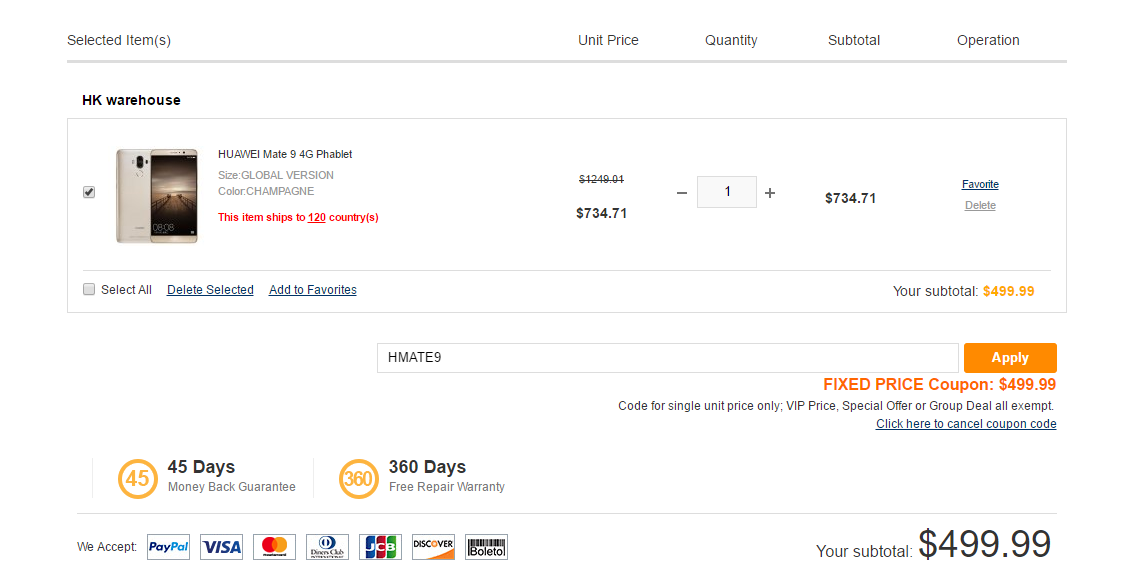Image resolution: width=1143 pixels, height=584 pixels.
Task: Click the coupon code input field
Action: tap(667, 358)
